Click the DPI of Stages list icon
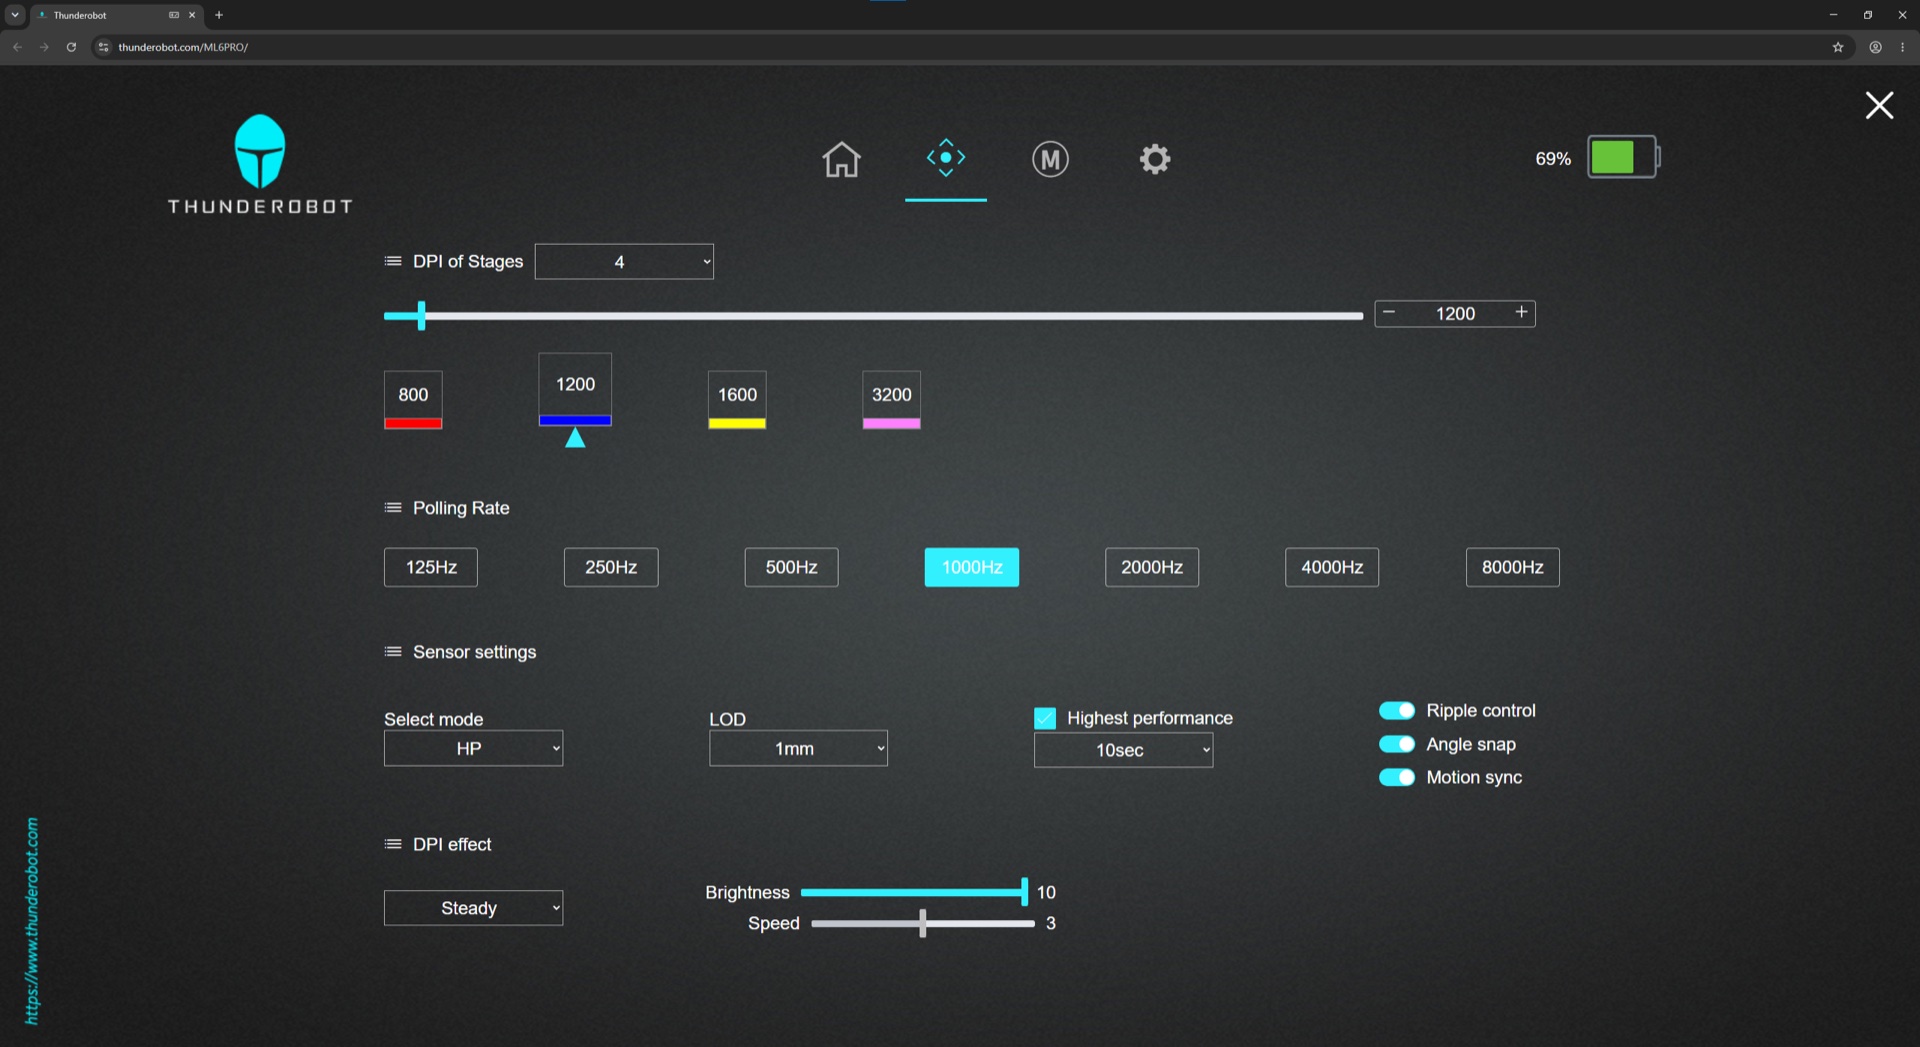1920x1047 pixels. (x=393, y=261)
